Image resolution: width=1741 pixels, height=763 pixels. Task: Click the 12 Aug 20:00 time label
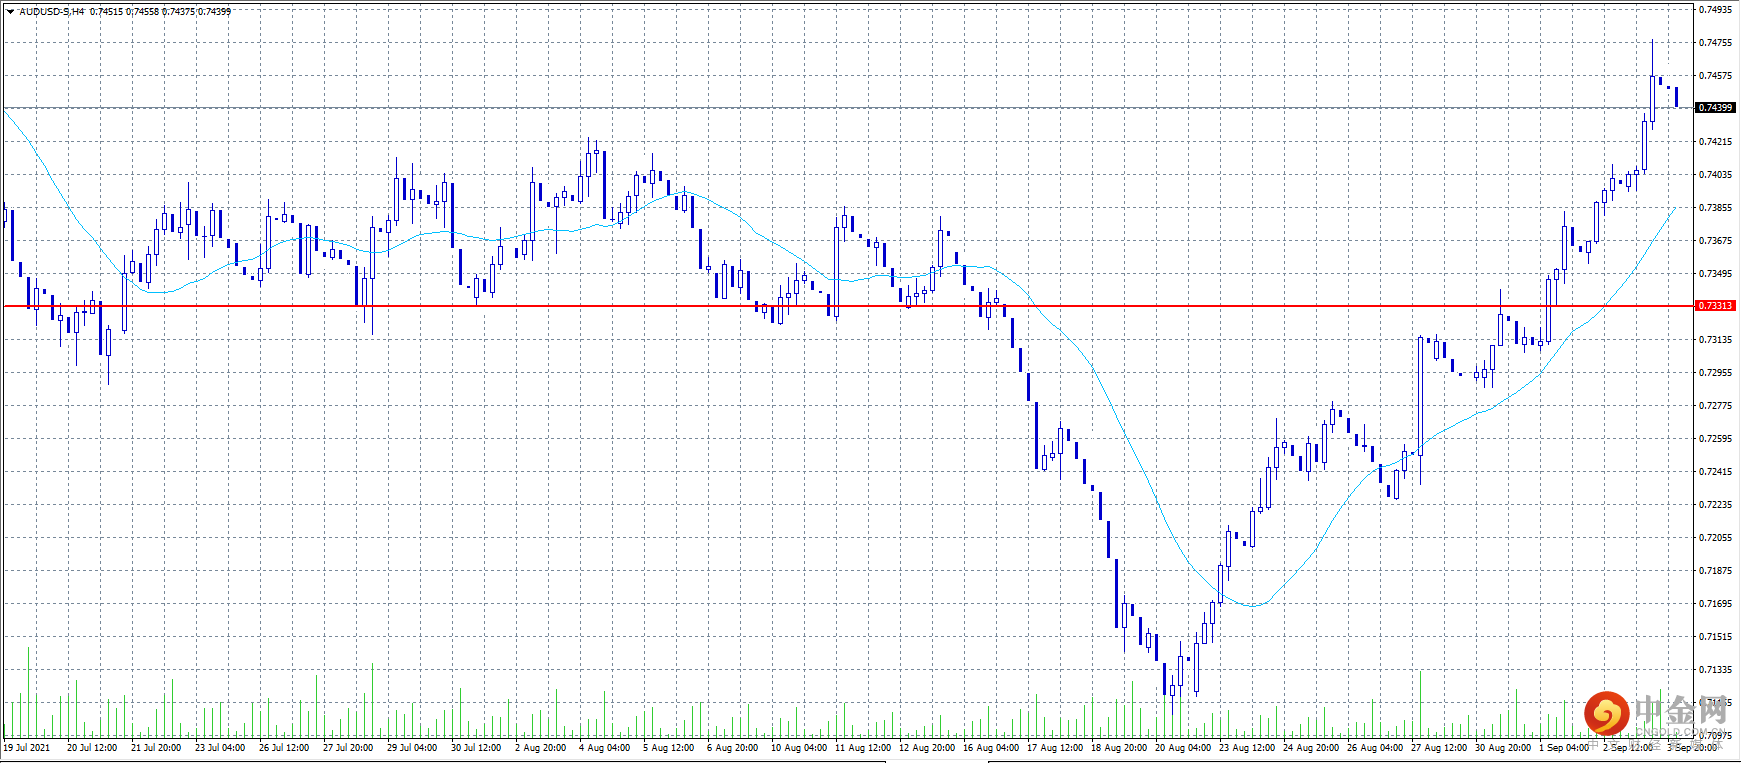[x=927, y=748]
